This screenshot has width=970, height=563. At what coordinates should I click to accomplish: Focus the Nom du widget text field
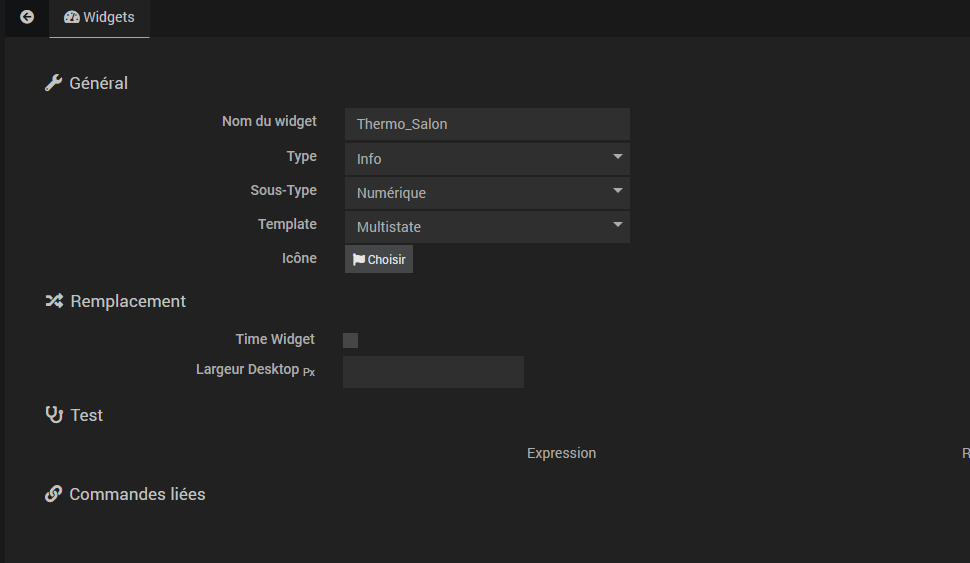(487, 124)
